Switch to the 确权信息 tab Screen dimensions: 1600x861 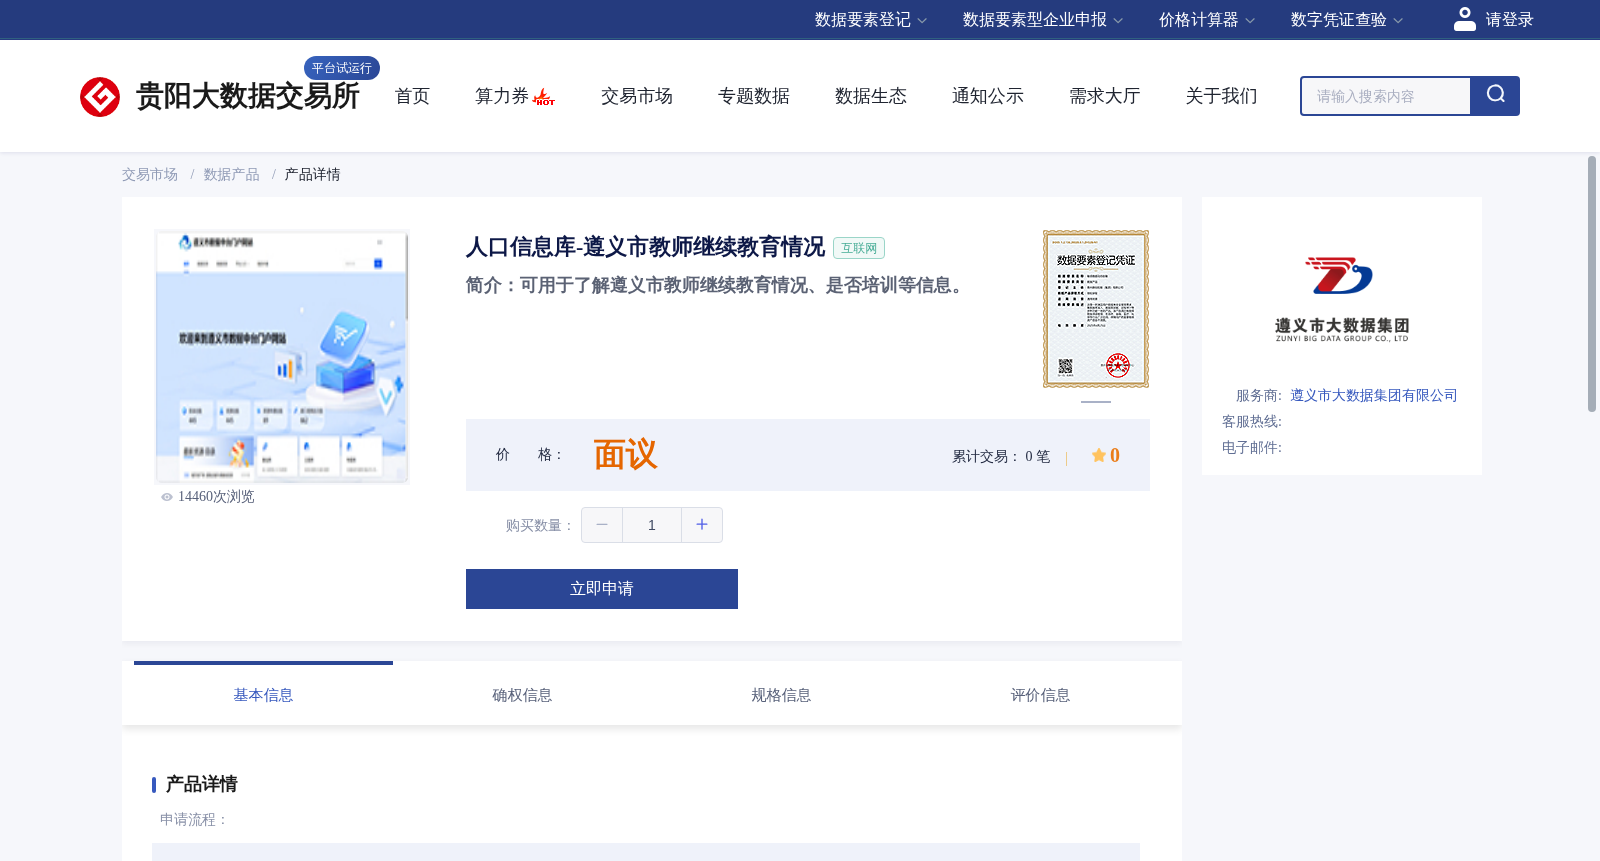coord(522,695)
